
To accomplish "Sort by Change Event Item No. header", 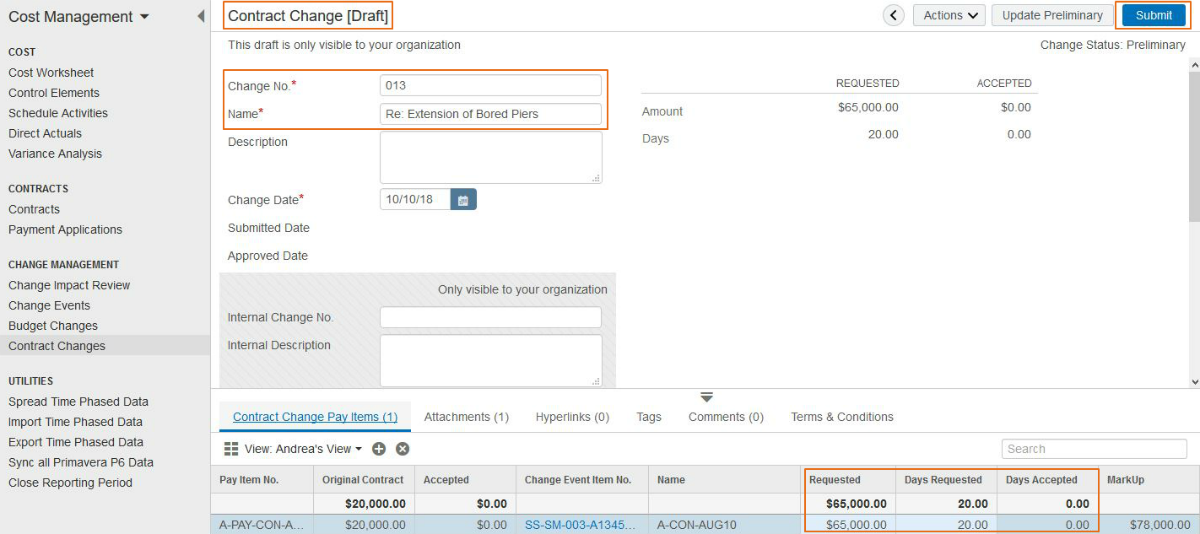I will 582,480.
